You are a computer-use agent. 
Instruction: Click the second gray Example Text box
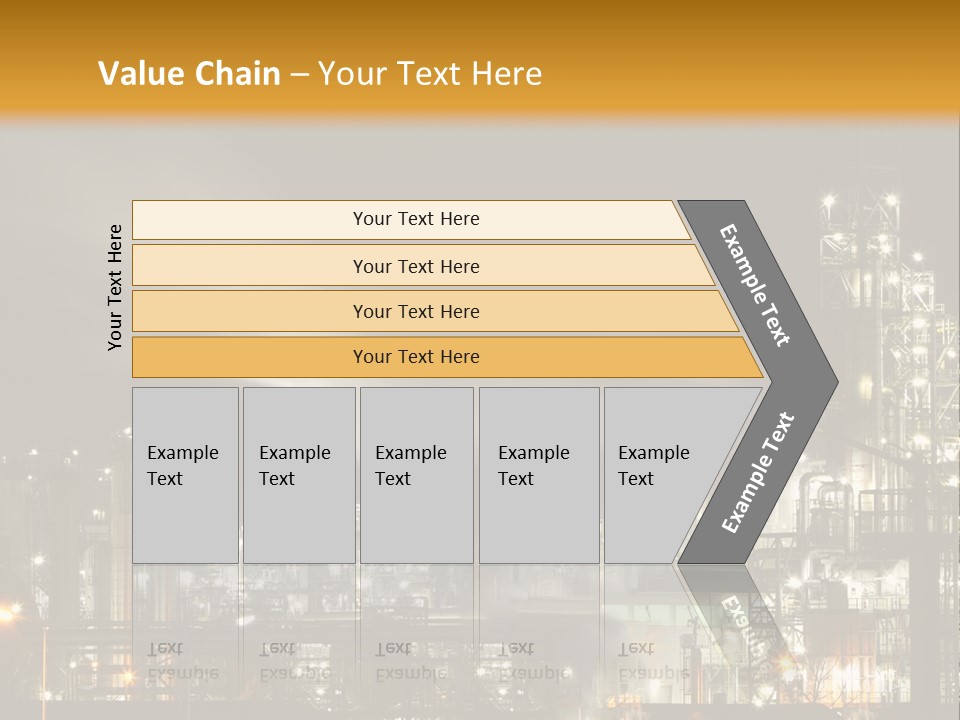(x=298, y=475)
